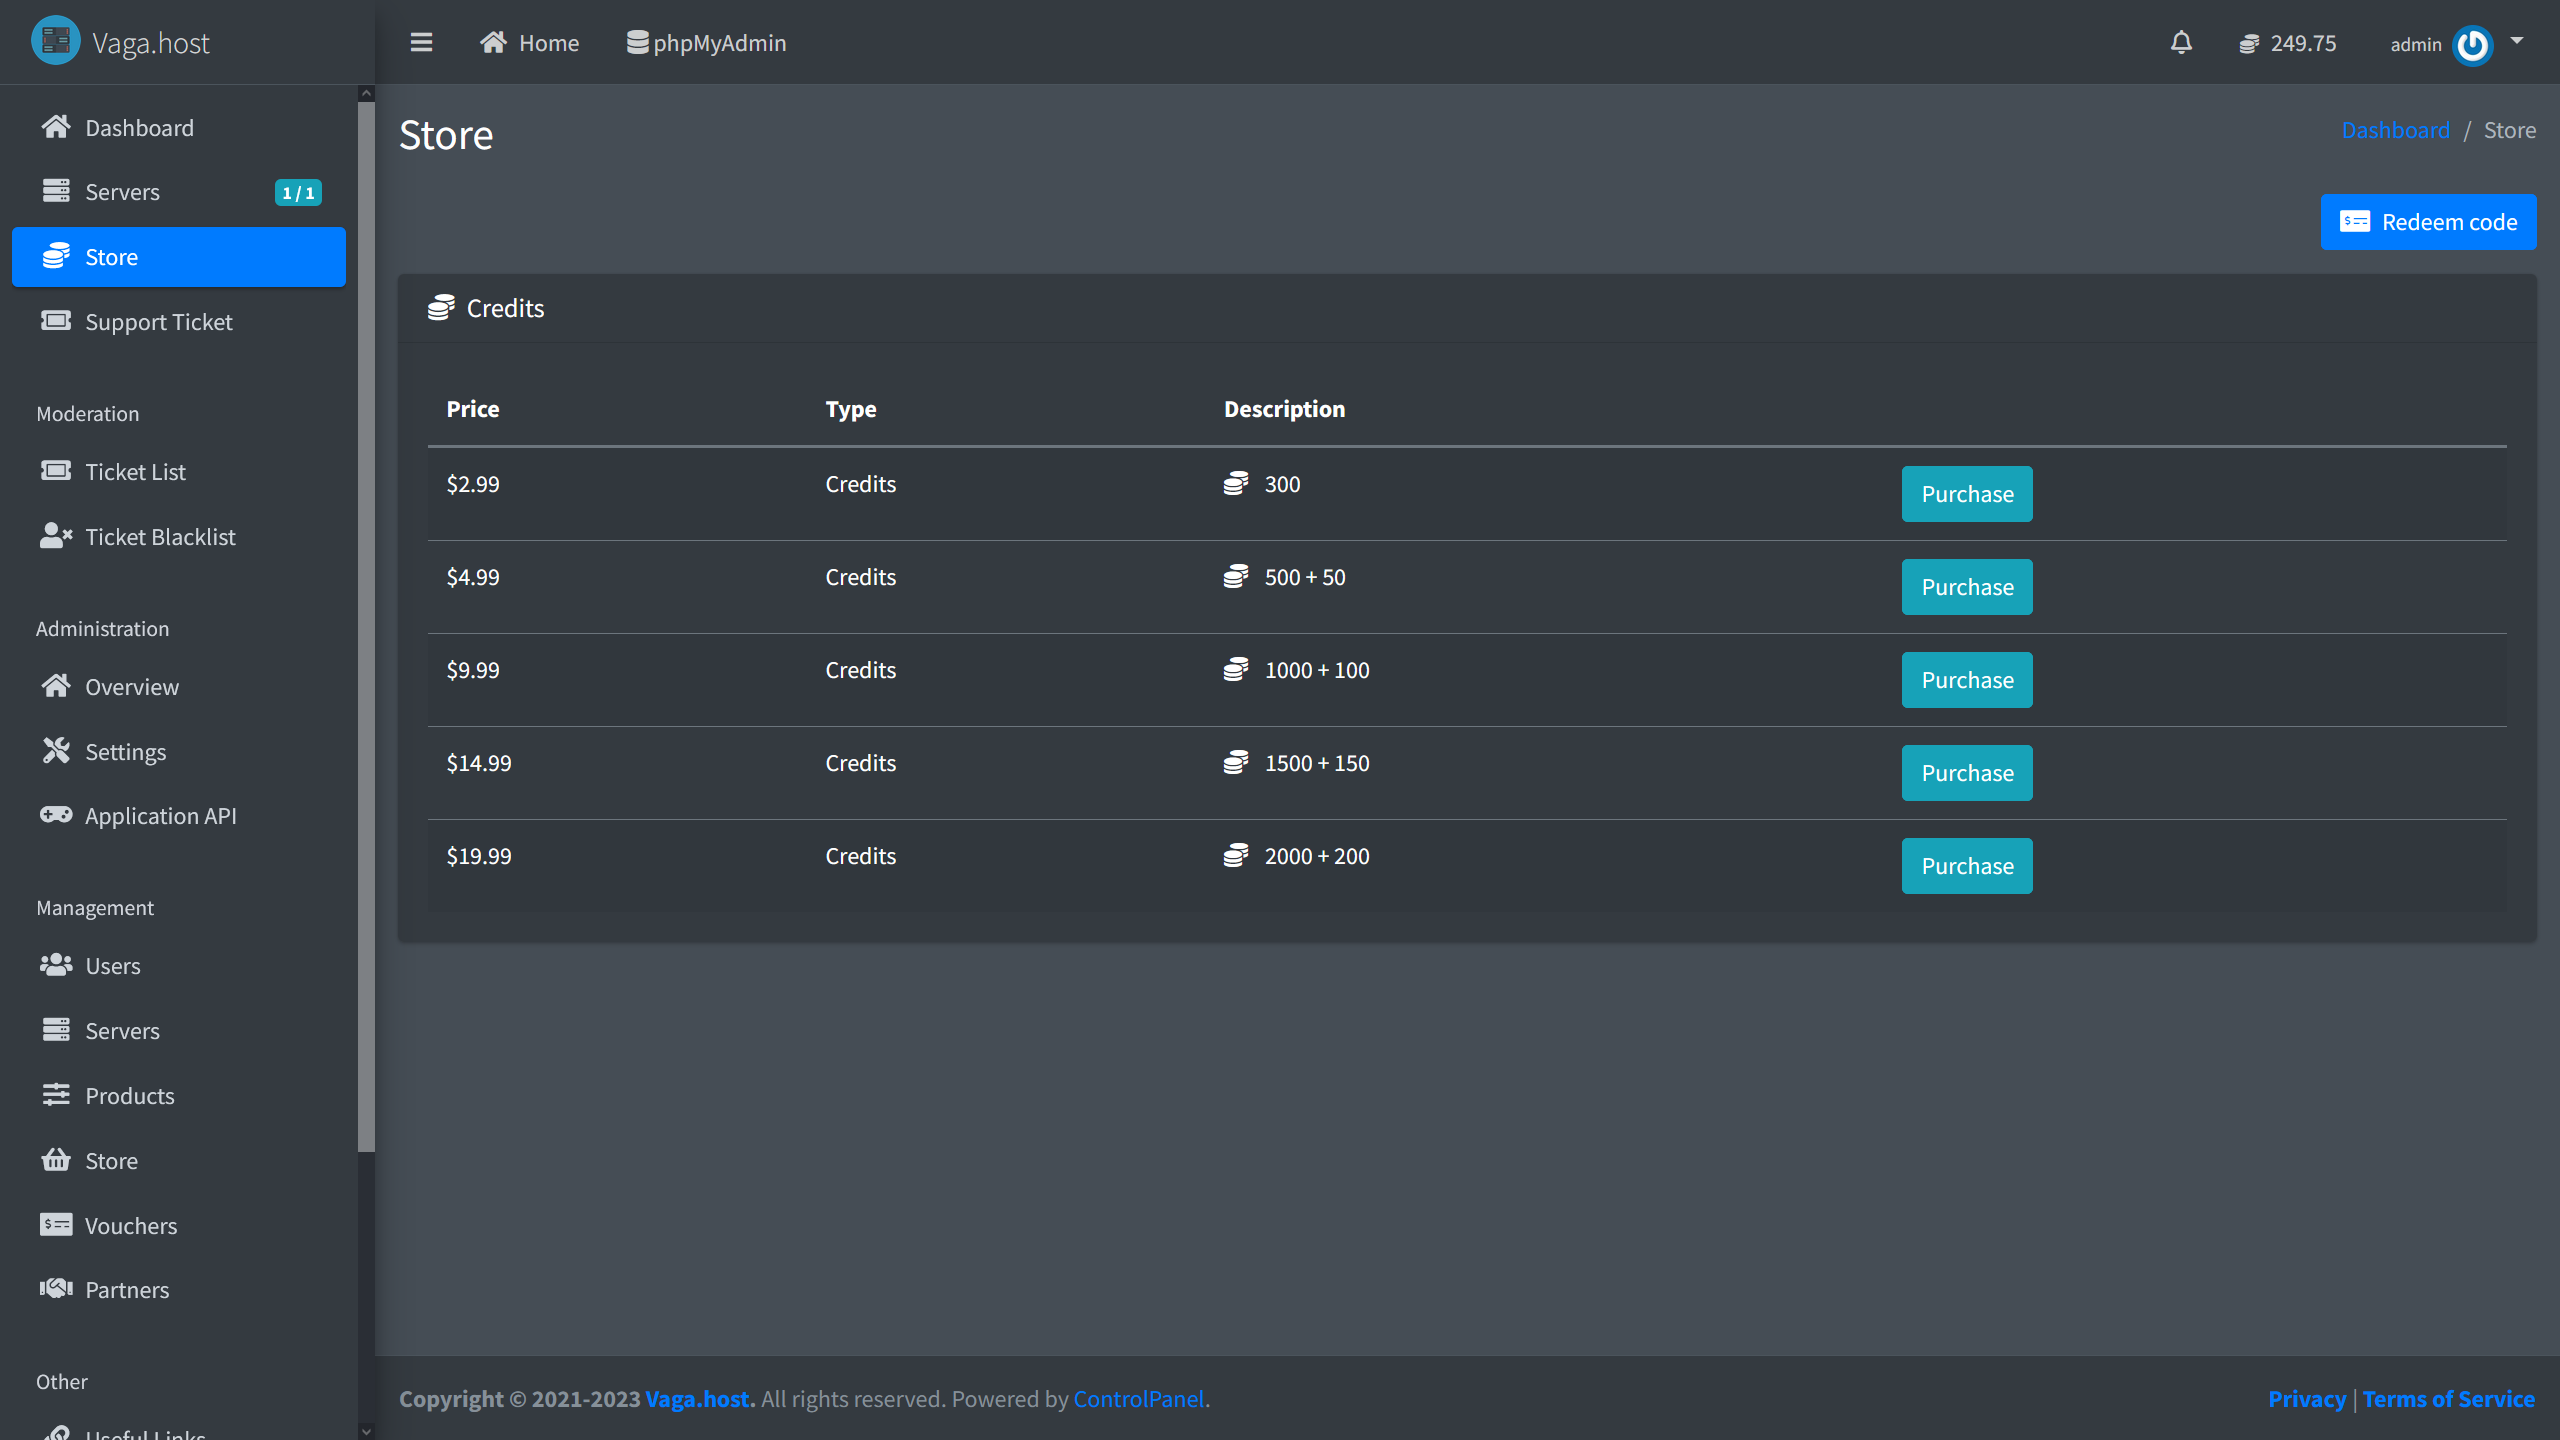This screenshot has width=2560, height=1440.
Task: Open Ticket Blacklist in sidebar
Action: (160, 537)
